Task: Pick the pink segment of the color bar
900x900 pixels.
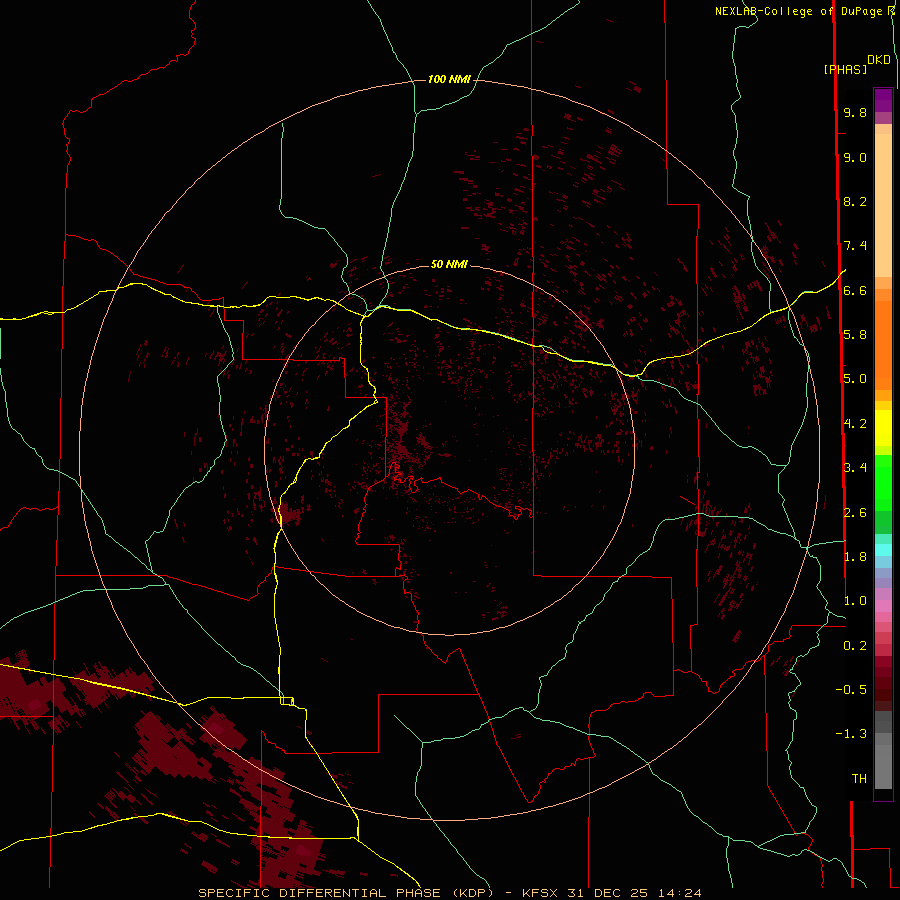Action: 883,606
